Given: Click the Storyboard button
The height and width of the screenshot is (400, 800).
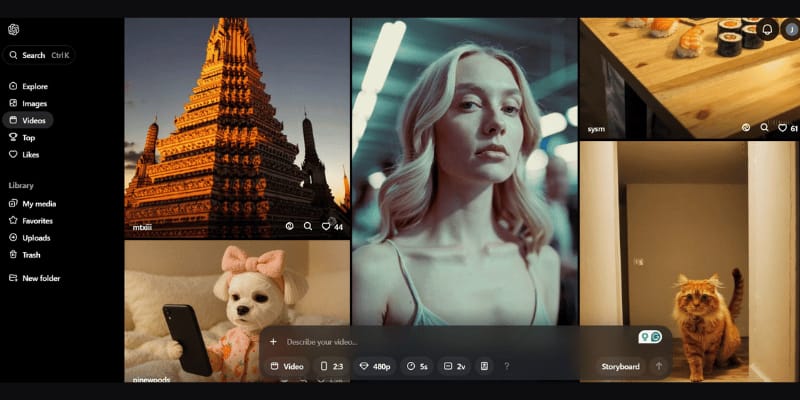Looking at the screenshot, I should pyautogui.click(x=620, y=367).
